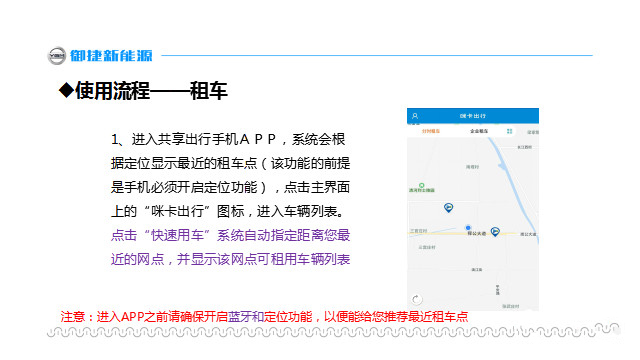Tap the blue current location dot
Viewport: 640px width, 360px height.
click(468, 227)
